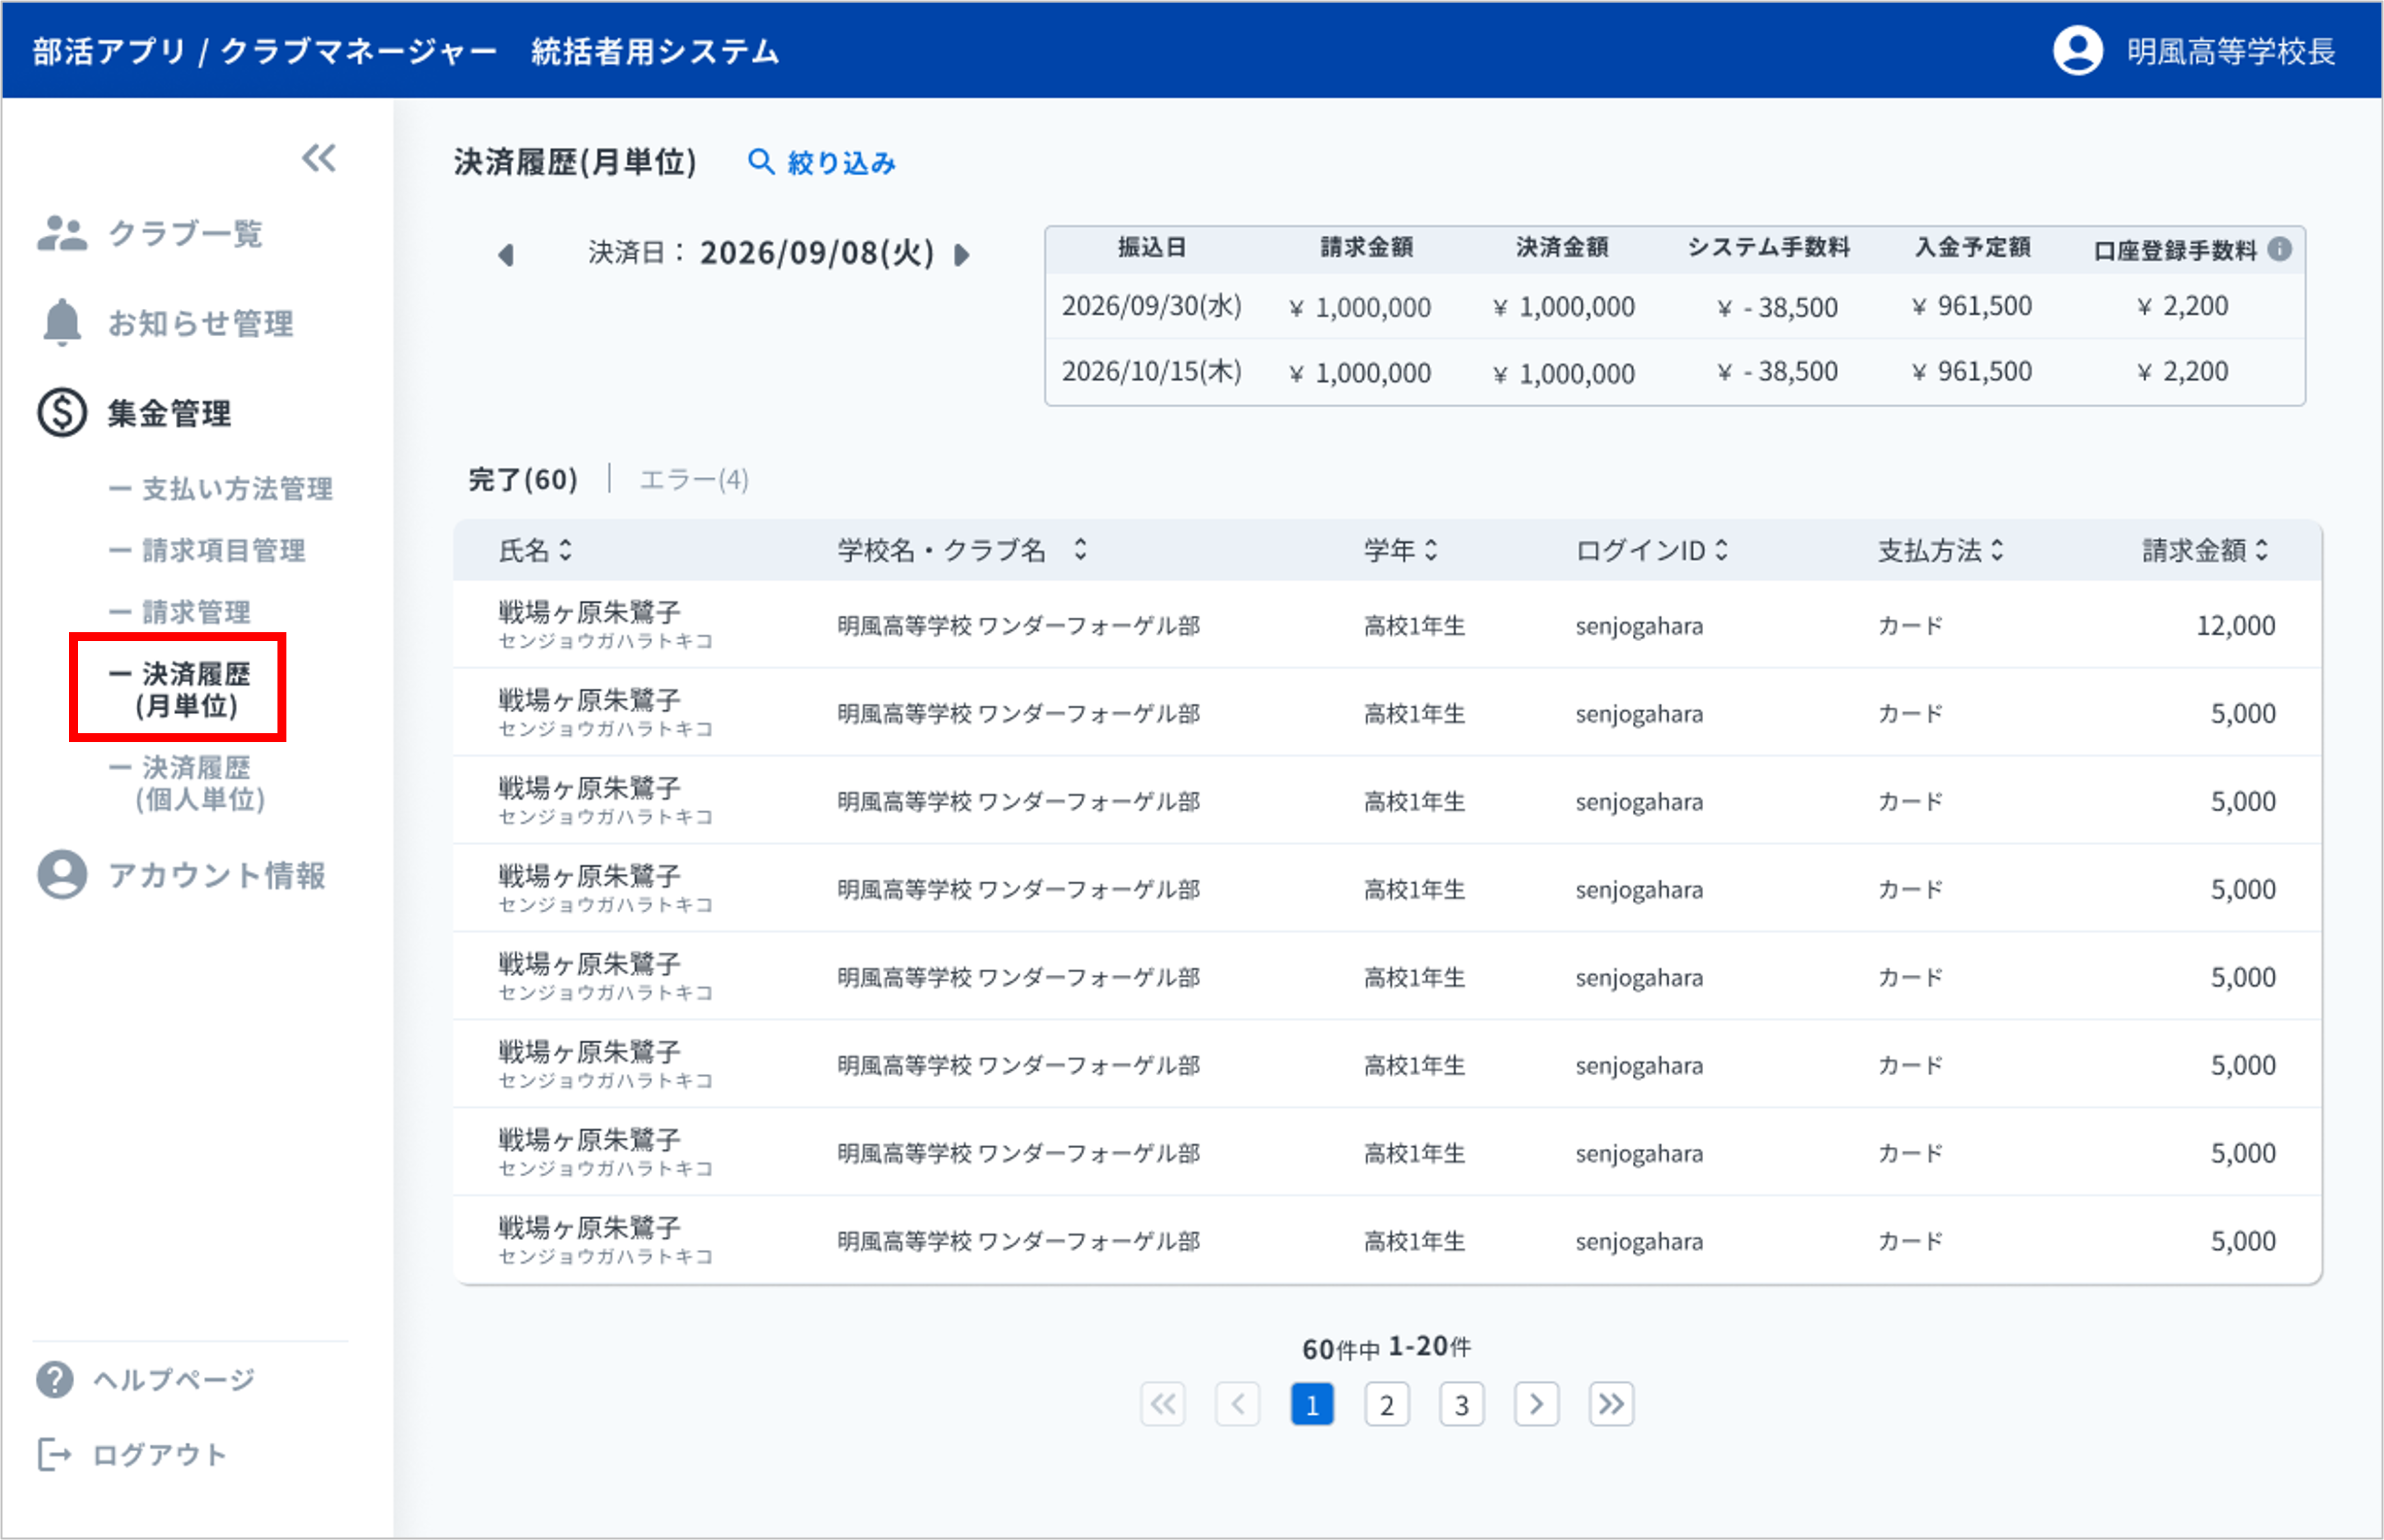Viewport: 2384px width, 1540px height.
Task: Open the ヘルプページ link
Action: point(174,1380)
